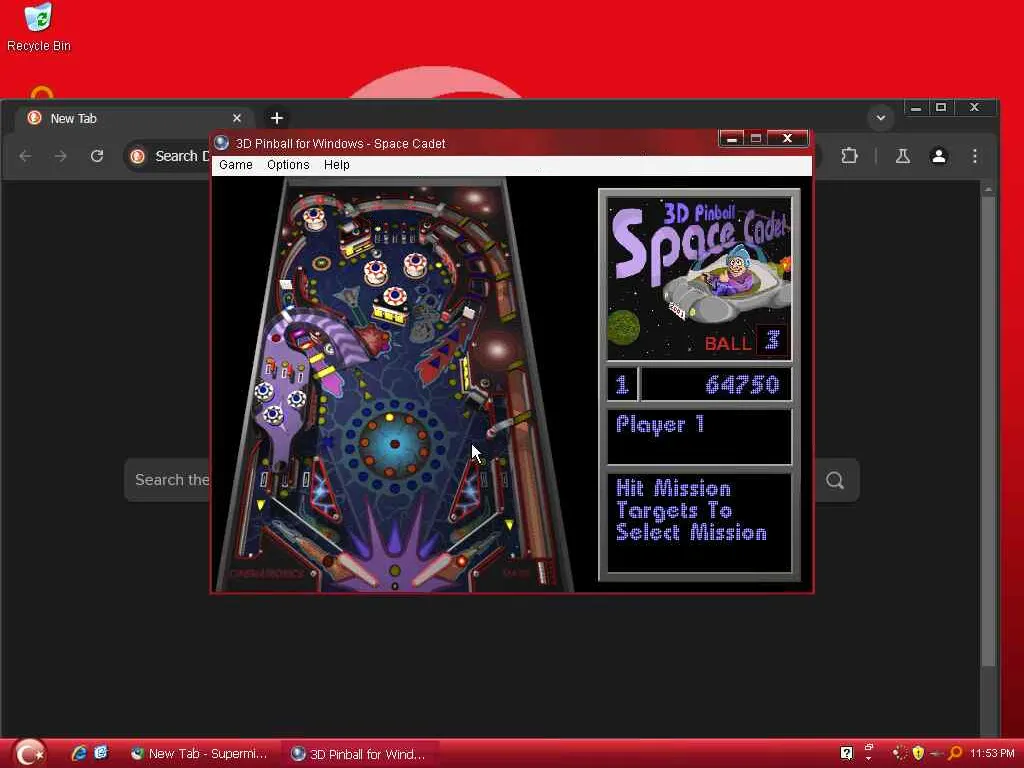Viewport: 1024px width, 768px height.
Task: Click the taskbar clock 11:53 PM
Action: pos(992,753)
